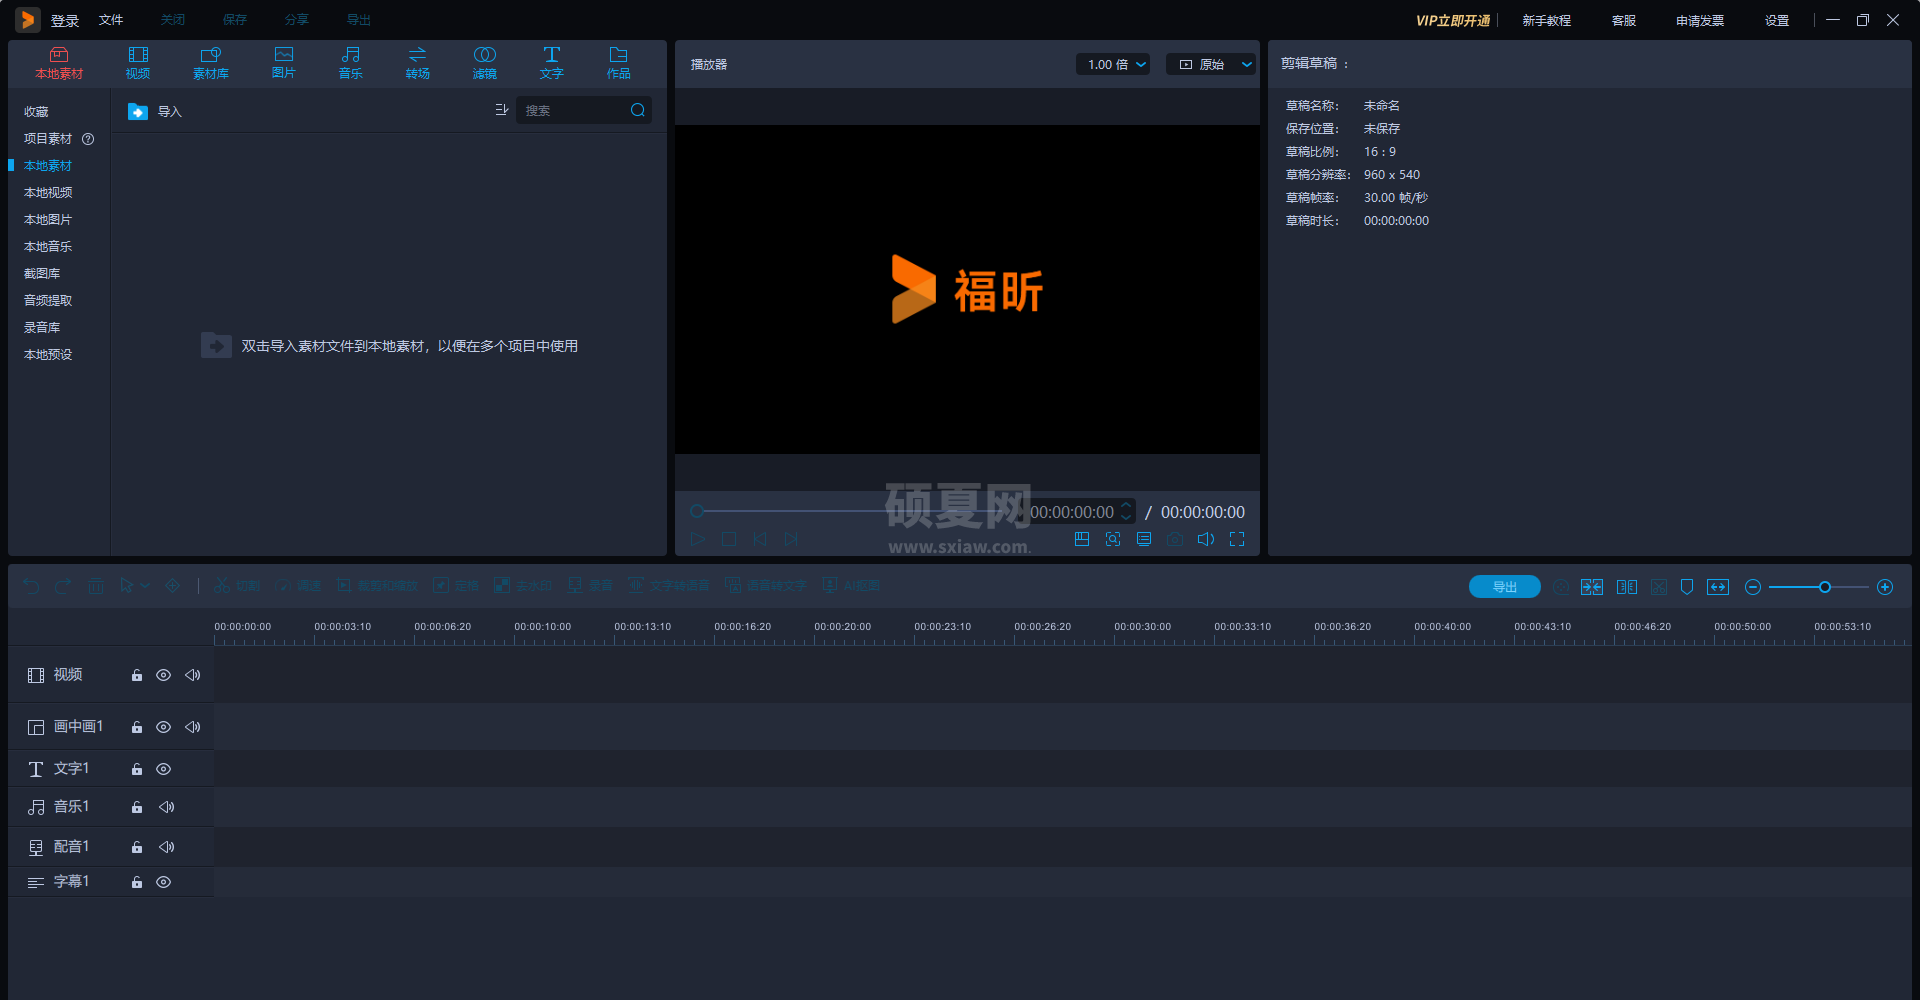Screen dimensions: 1920x1000
Task: Click the delete trash icon in timeline toolbar
Action: (96, 586)
